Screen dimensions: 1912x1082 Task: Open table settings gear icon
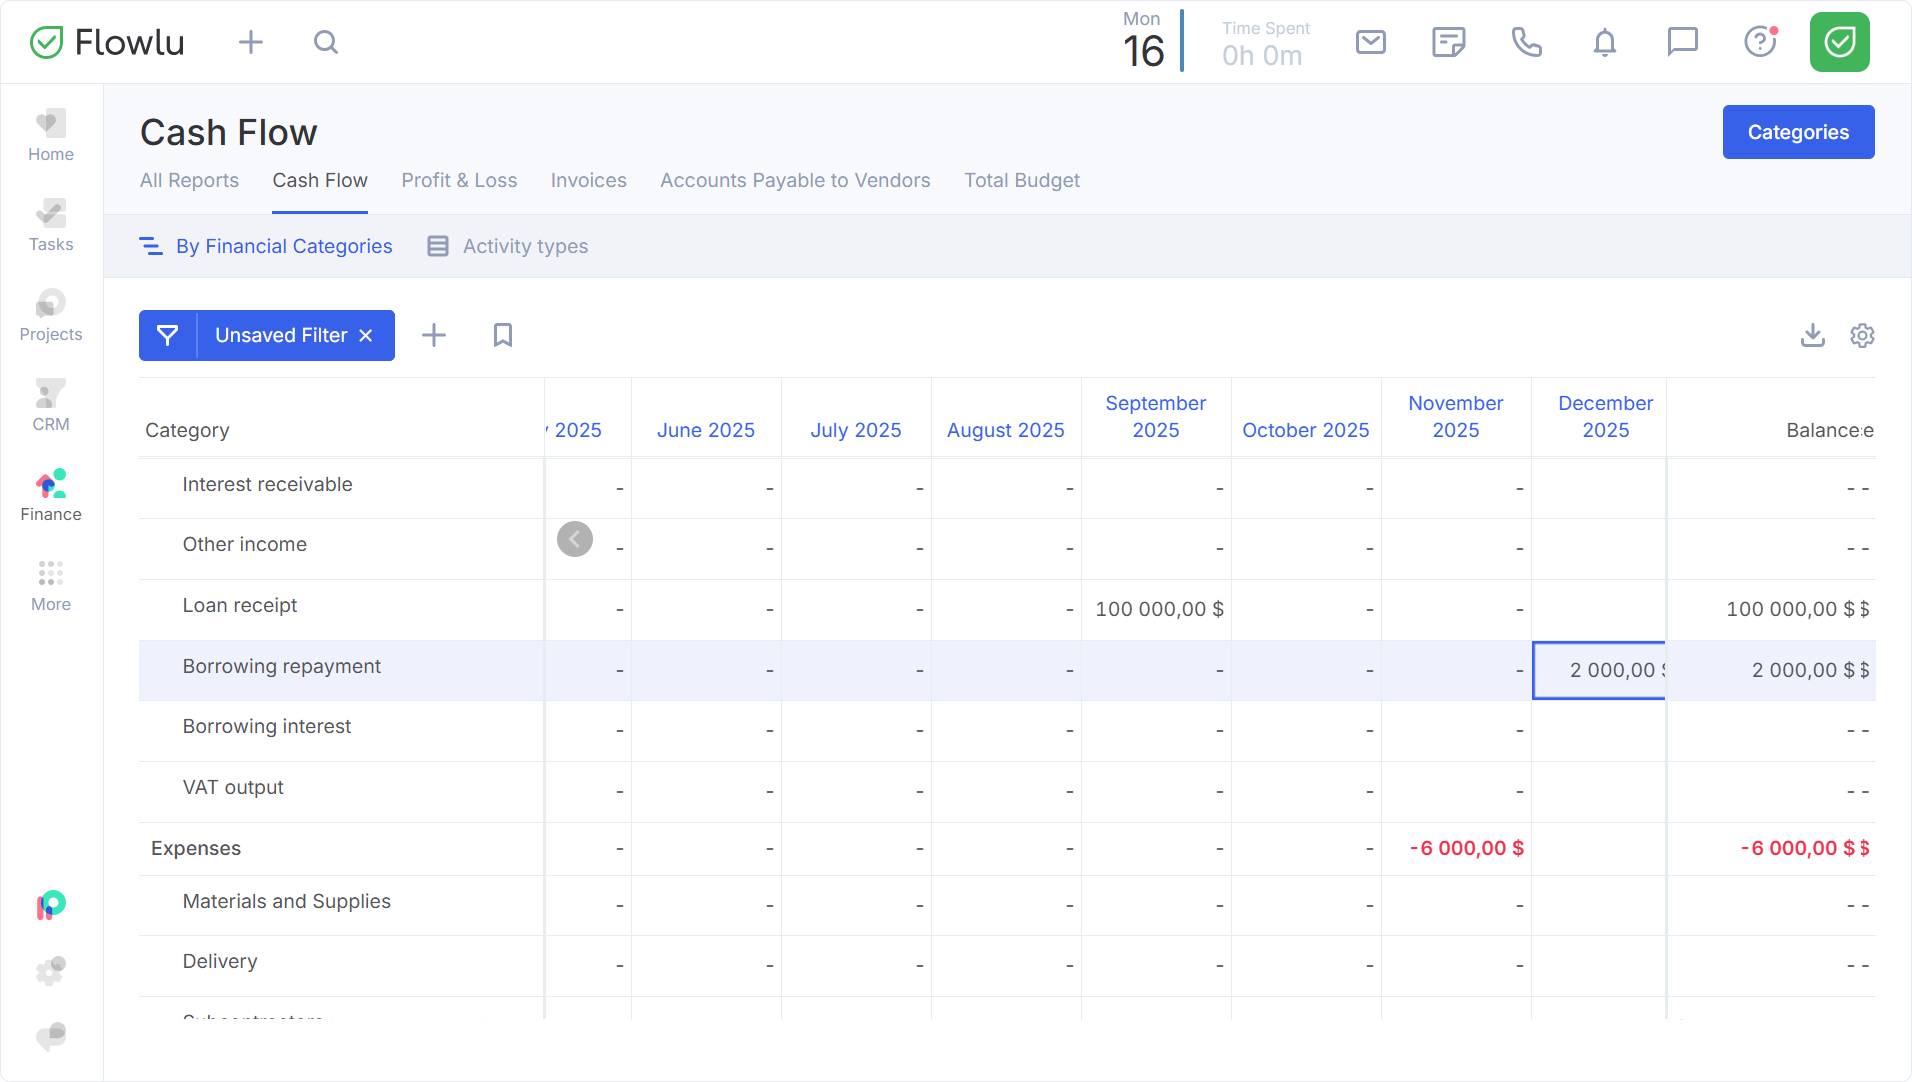point(1861,335)
